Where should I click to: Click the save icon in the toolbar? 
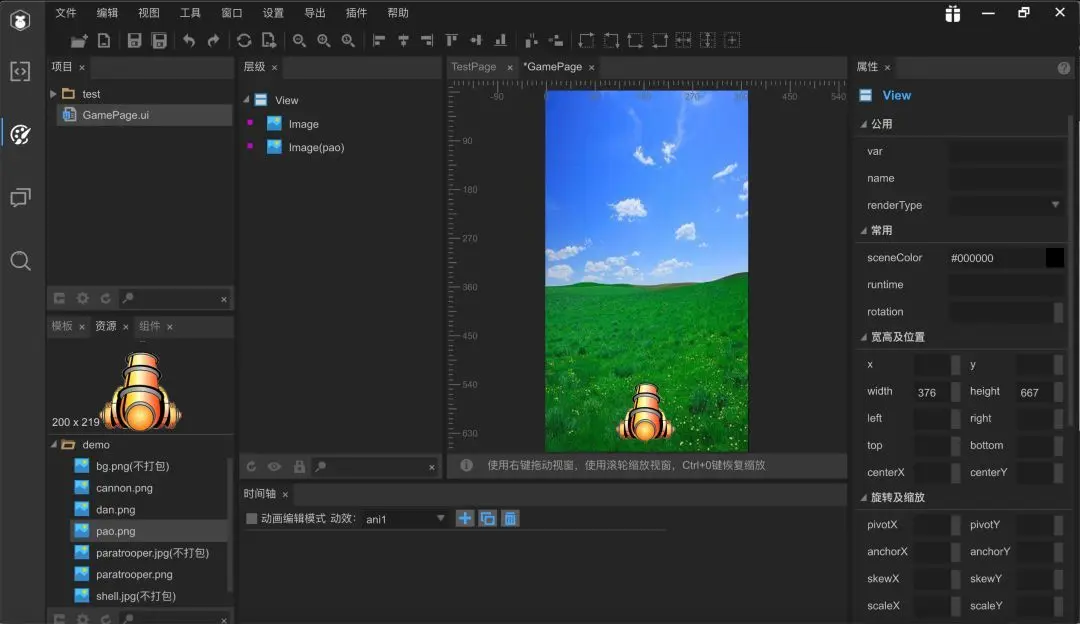point(133,40)
